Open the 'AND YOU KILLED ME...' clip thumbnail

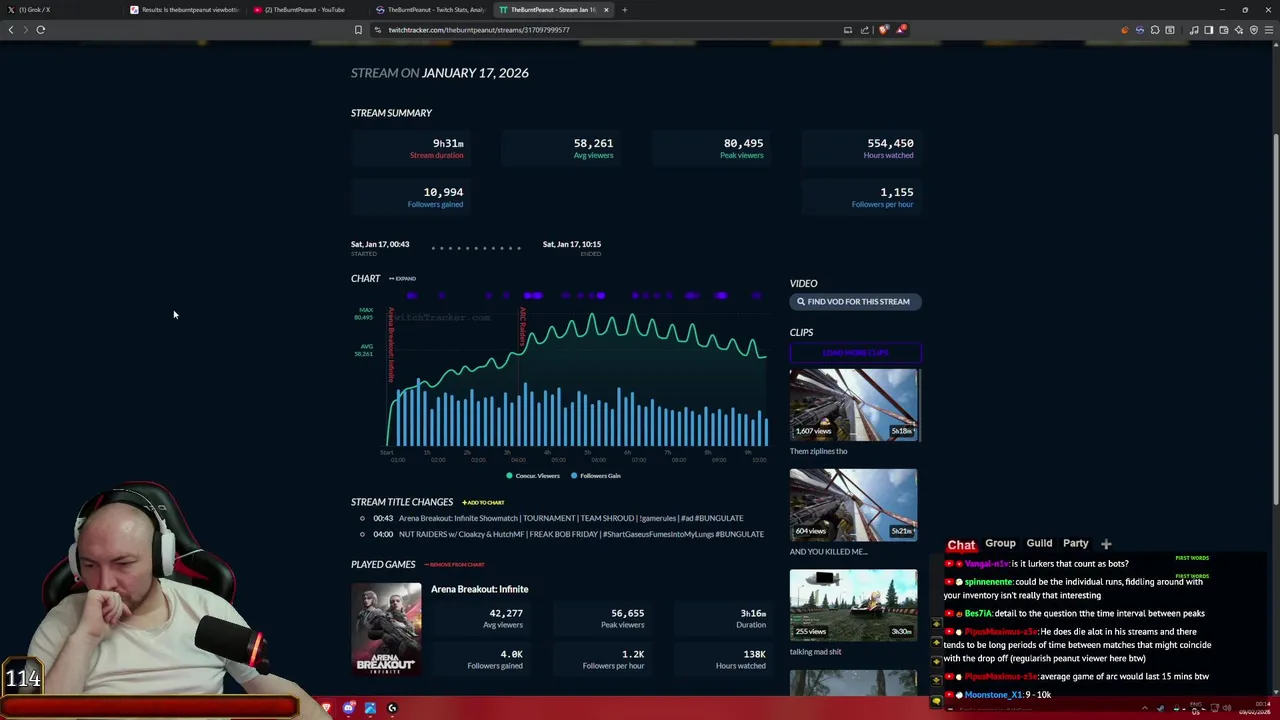click(x=853, y=505)
